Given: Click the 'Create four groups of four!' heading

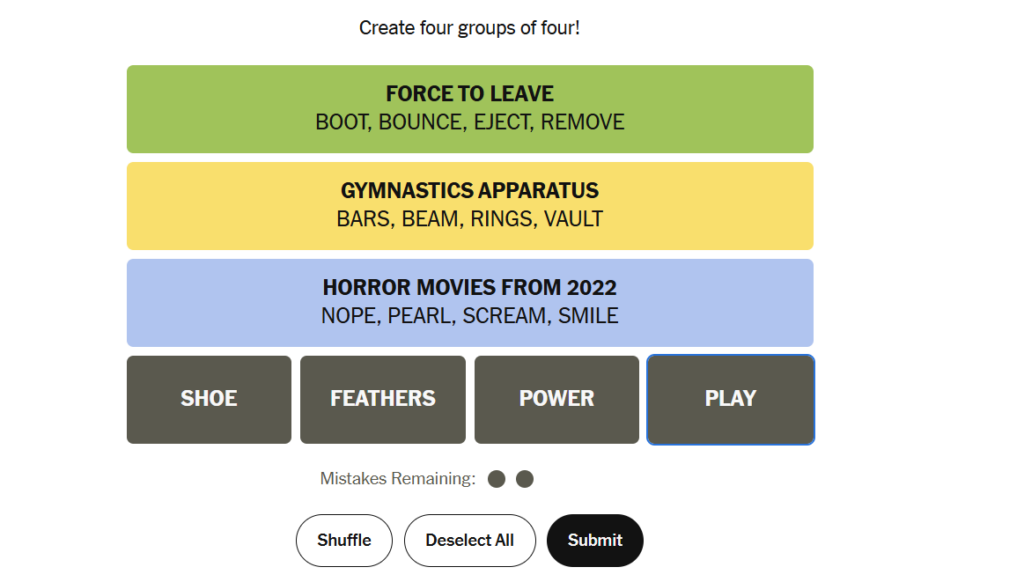Looking at the screenshot, I should click(x=470, y=28).
